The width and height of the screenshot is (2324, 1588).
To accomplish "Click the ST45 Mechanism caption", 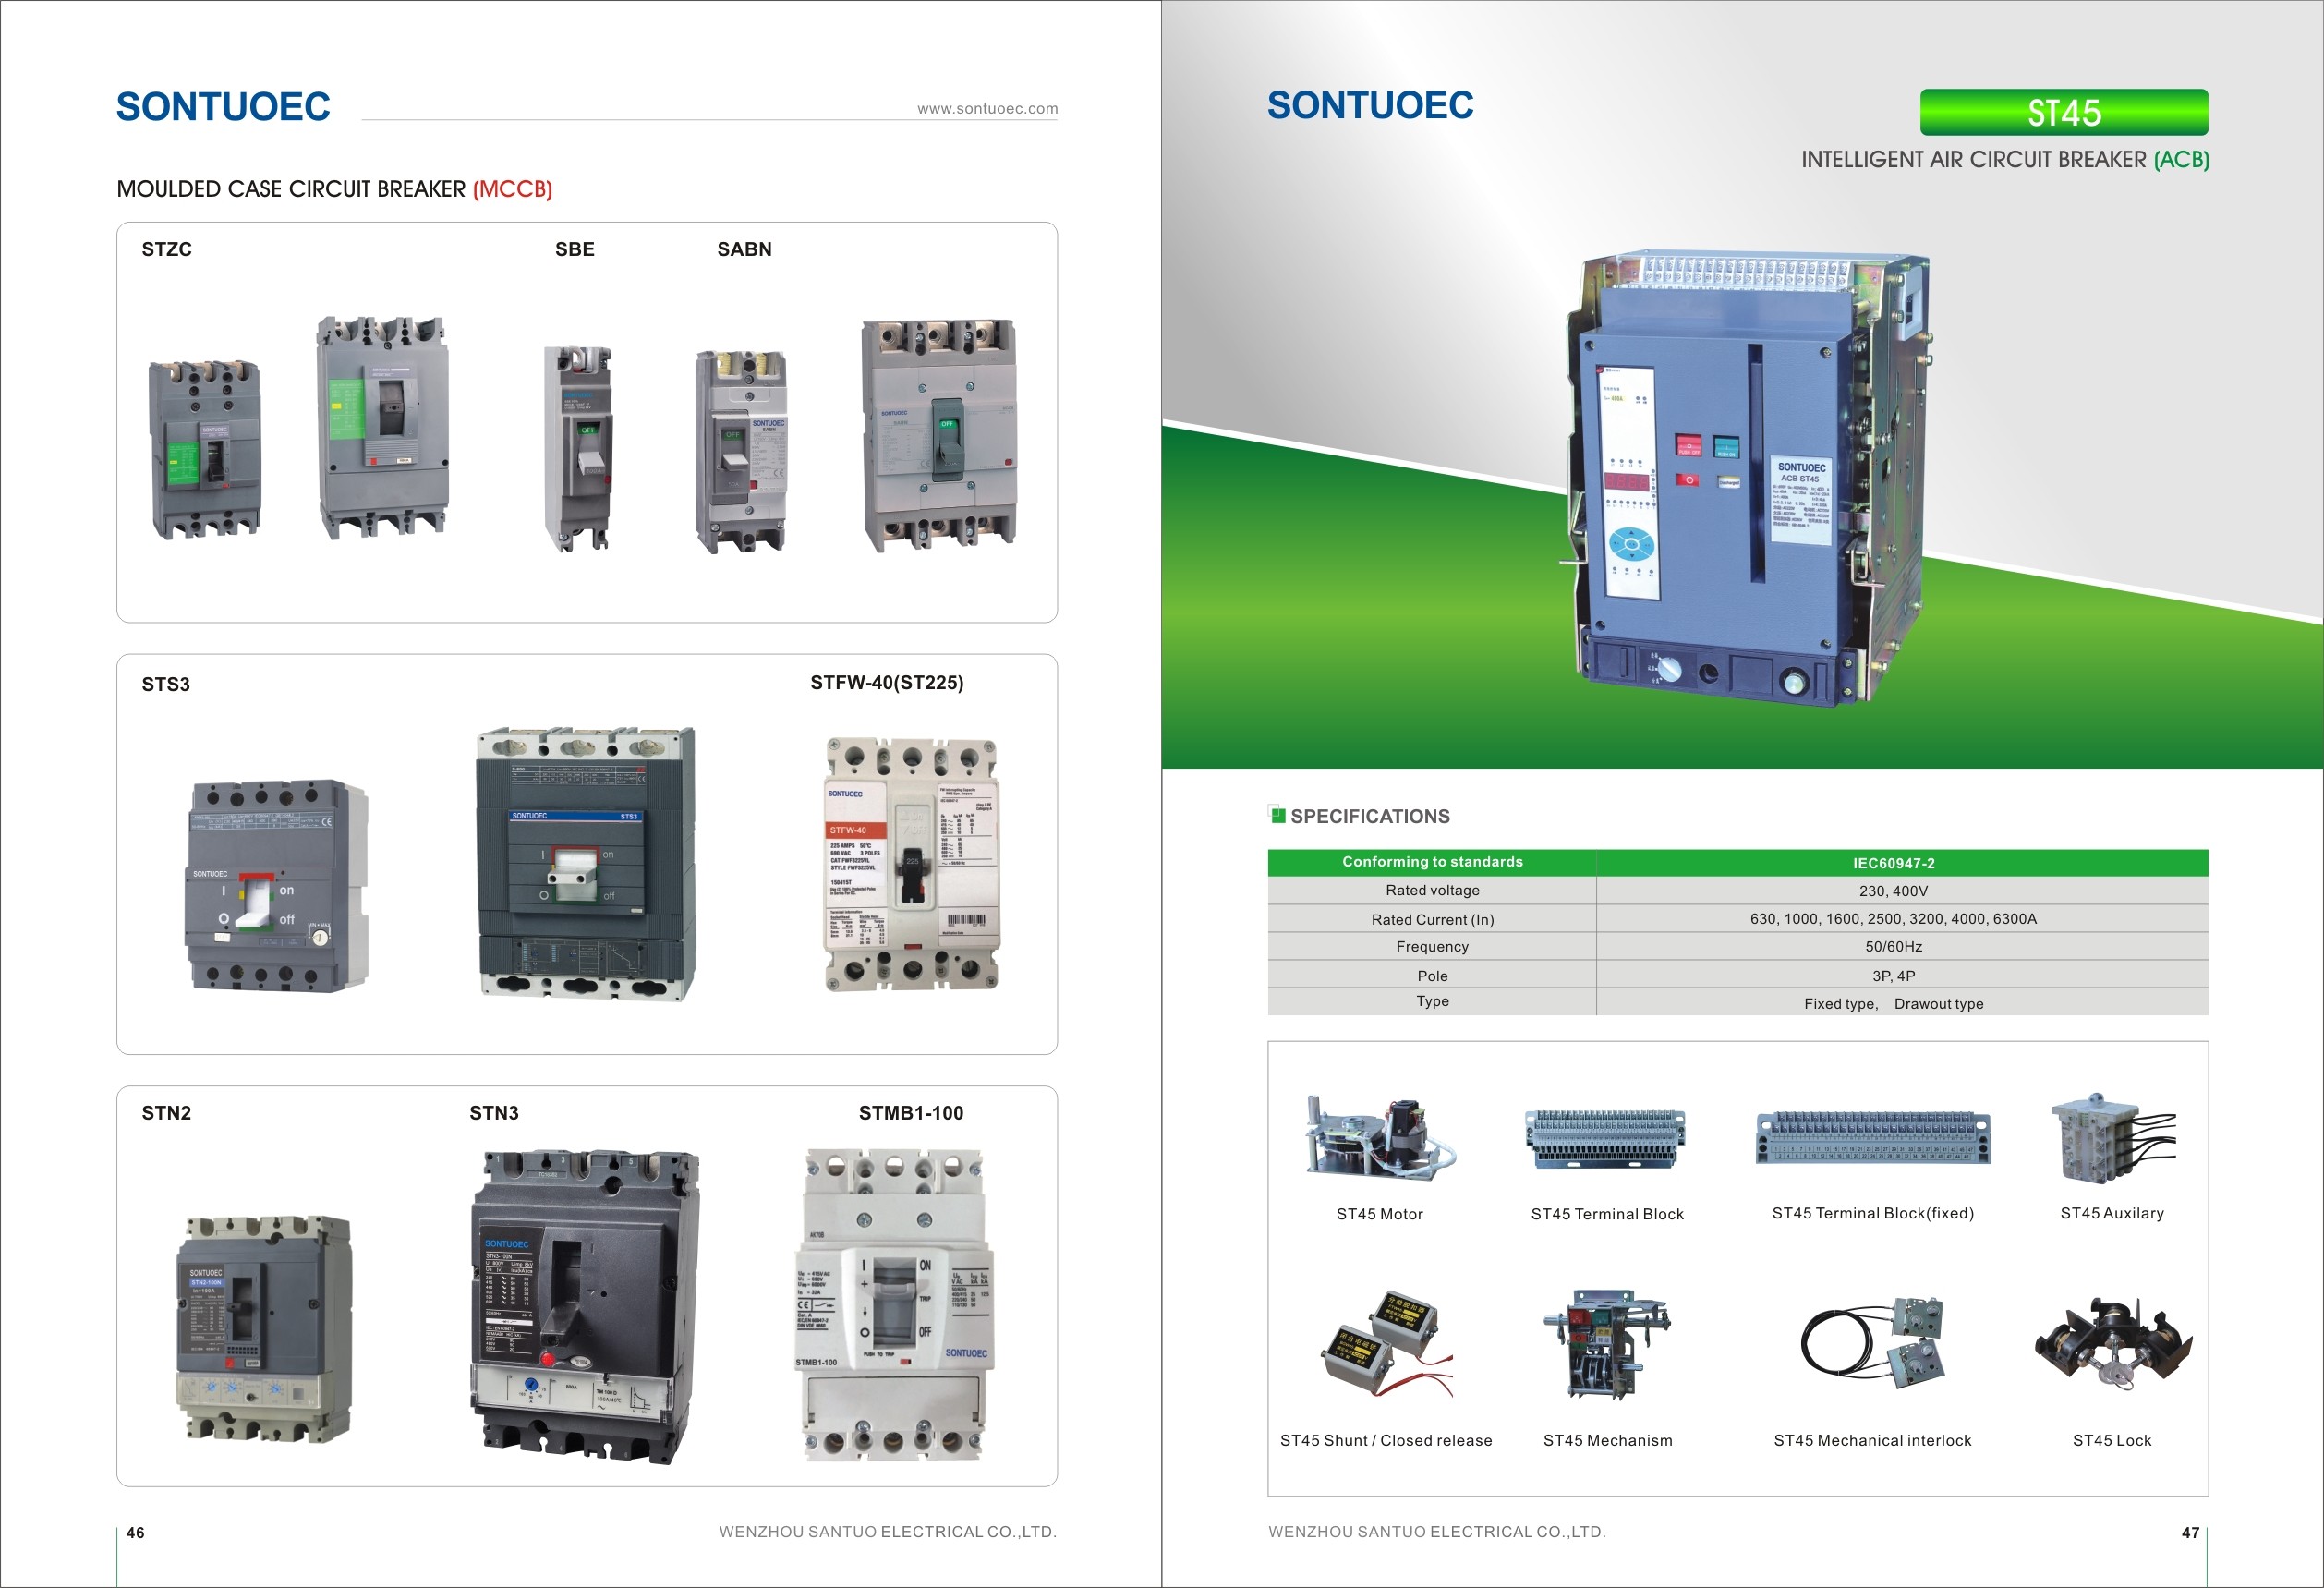I will point(1607,1440).
